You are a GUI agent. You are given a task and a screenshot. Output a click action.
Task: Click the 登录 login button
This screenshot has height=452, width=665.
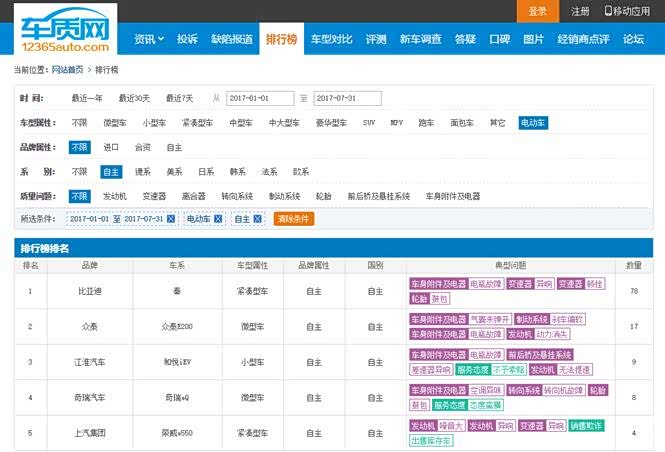(537, 11)
